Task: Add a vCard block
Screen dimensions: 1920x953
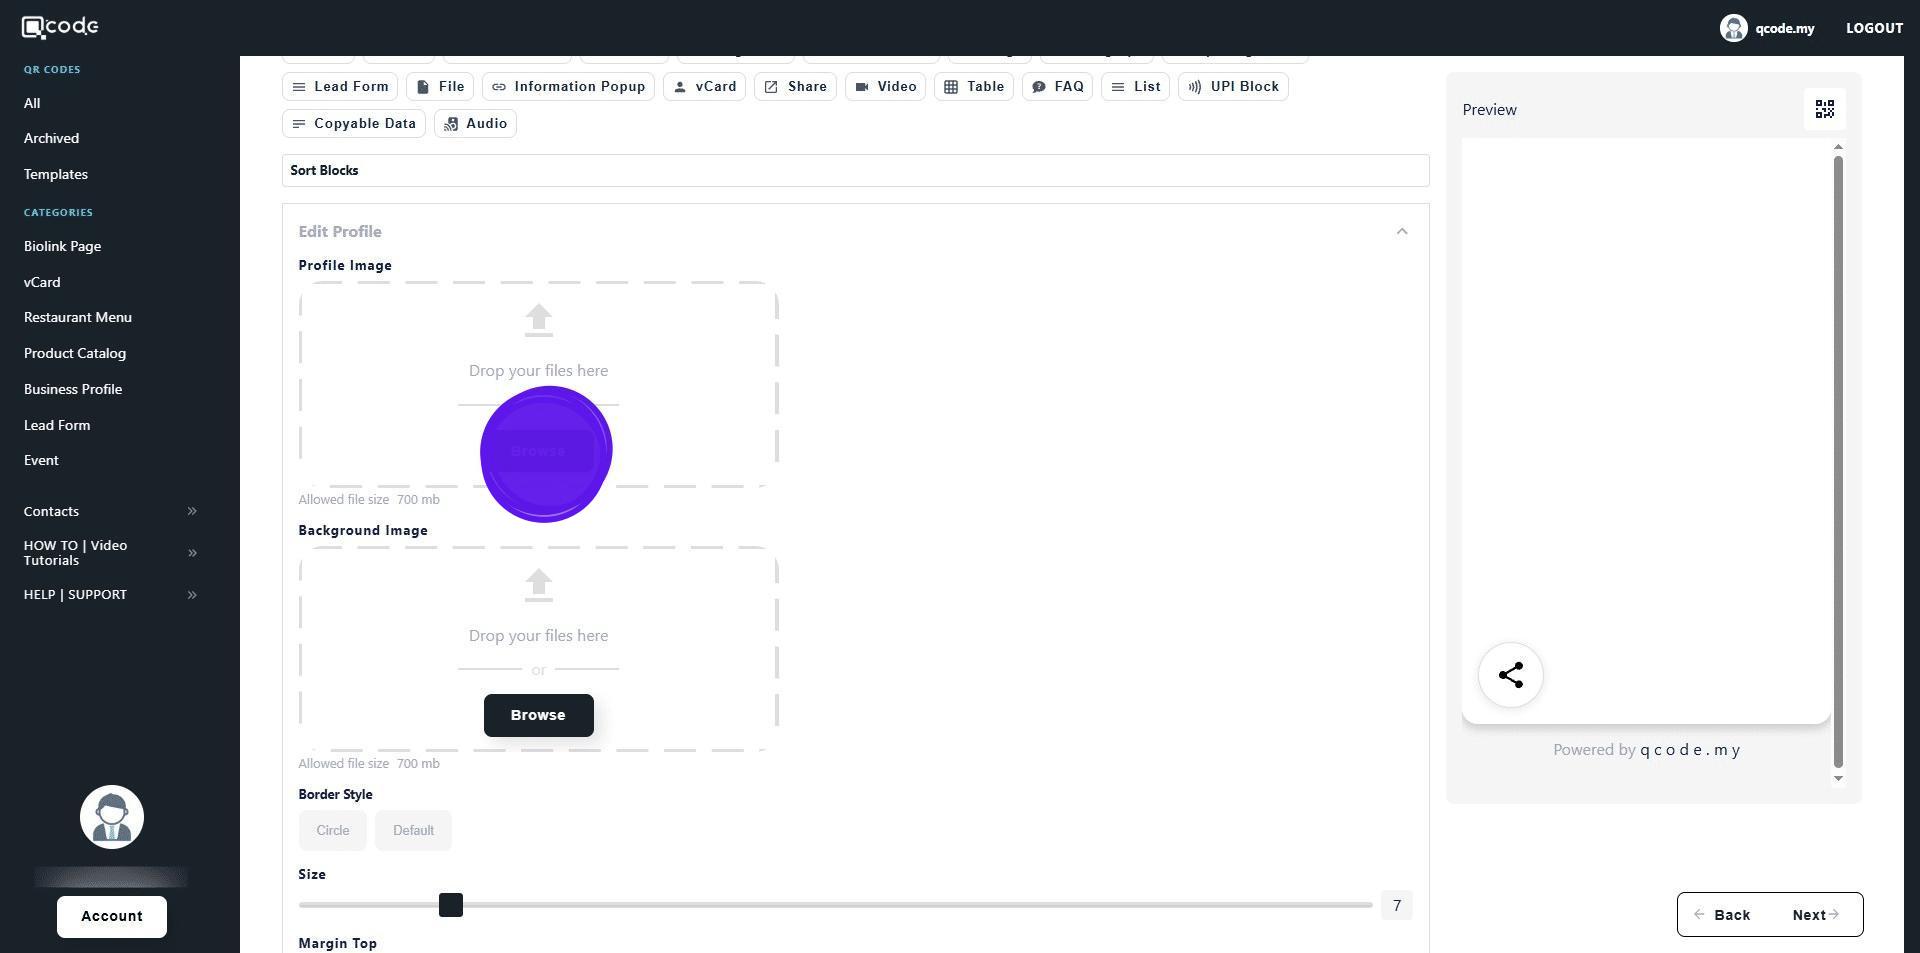Action: point(704,87)
